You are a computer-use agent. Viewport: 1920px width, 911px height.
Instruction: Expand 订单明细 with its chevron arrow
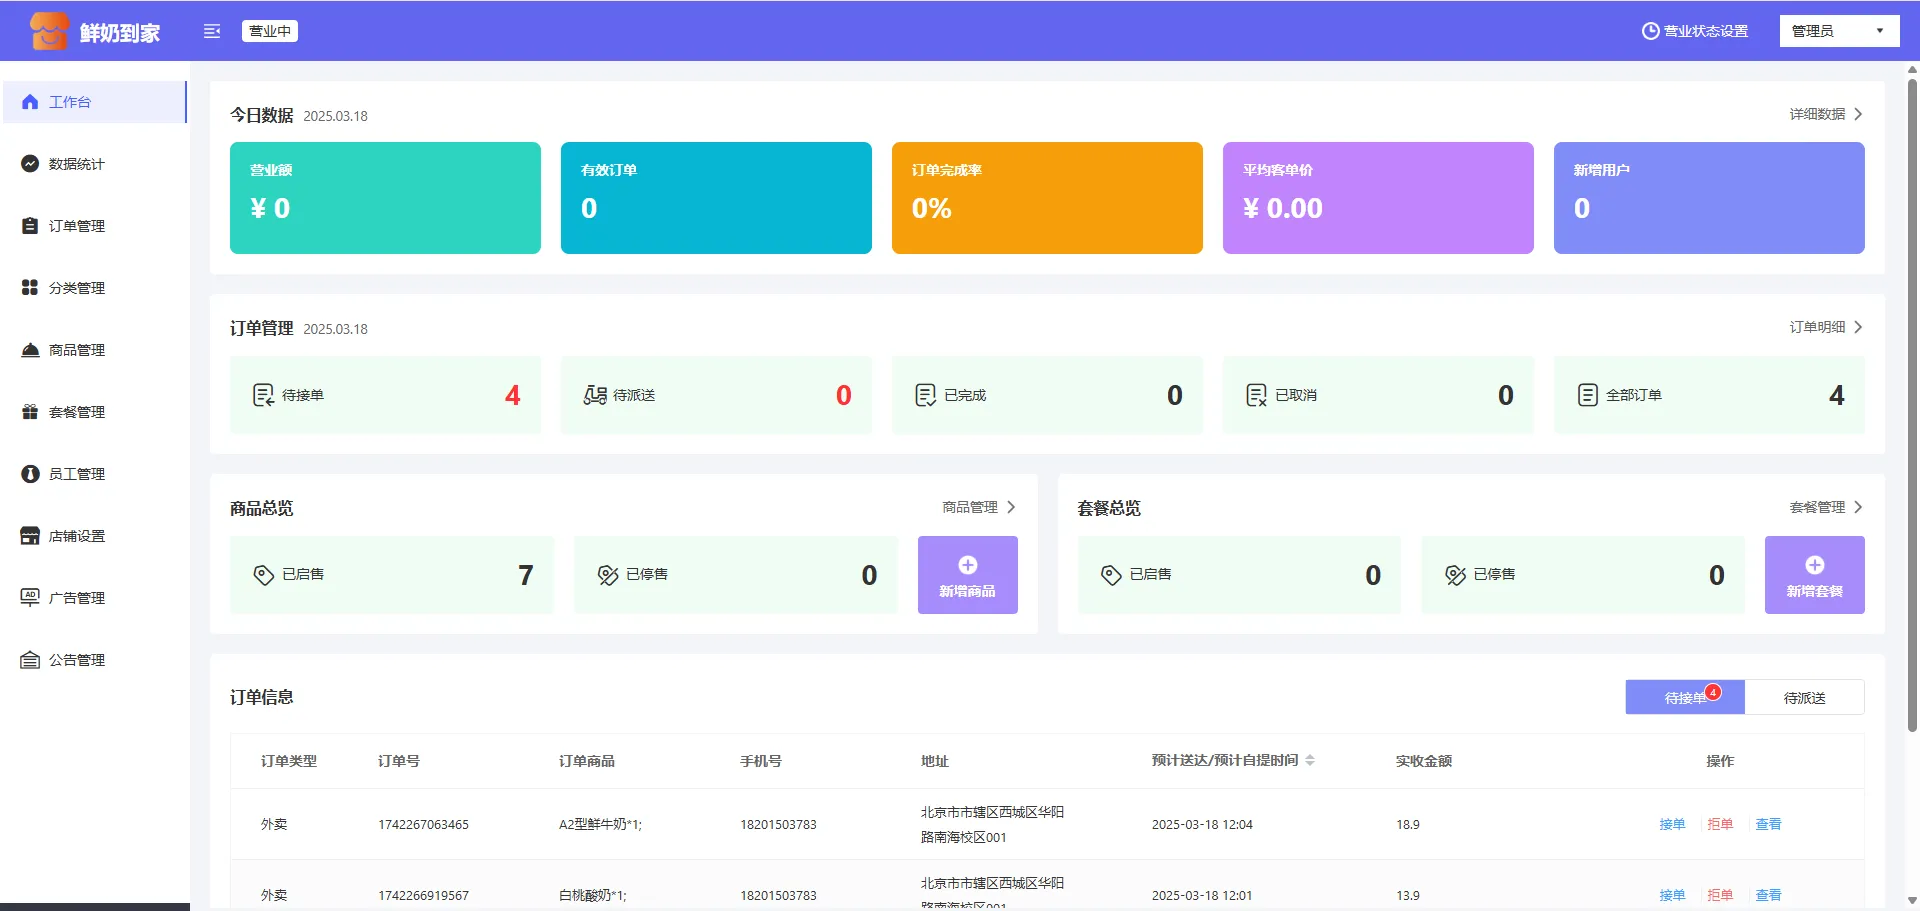(x=1858, y=327)
